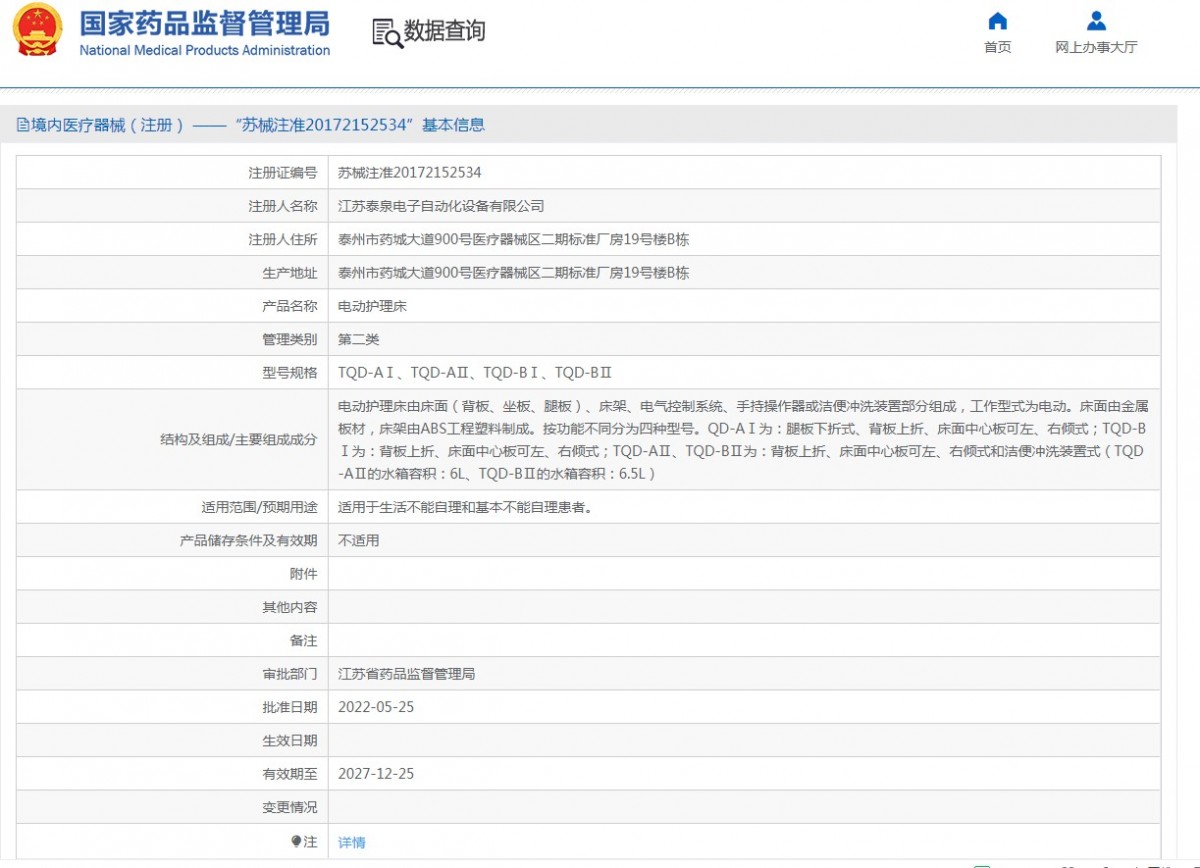Click the 网上办事大厅 person icon
Screen dimensions: 1200x868
point(1096,21)
